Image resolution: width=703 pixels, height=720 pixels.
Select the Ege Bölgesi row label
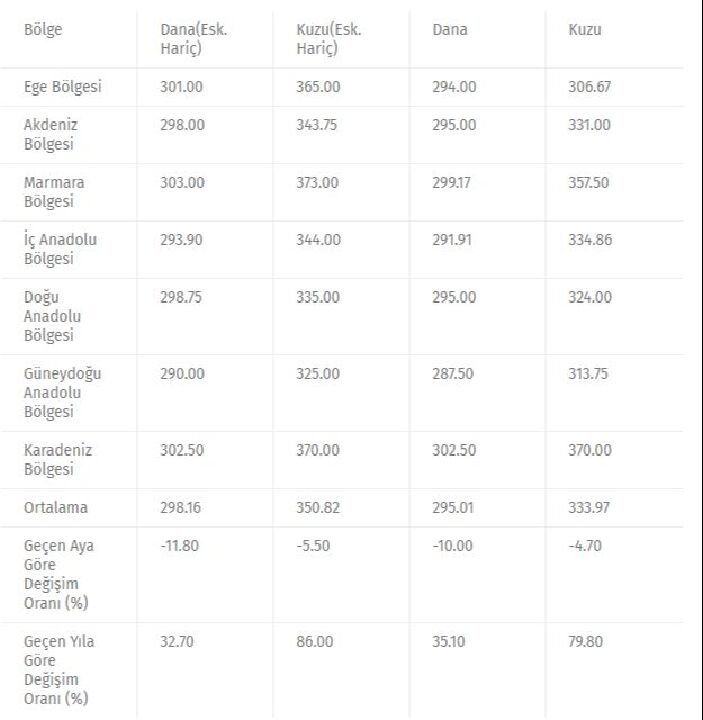coord(62,87)
